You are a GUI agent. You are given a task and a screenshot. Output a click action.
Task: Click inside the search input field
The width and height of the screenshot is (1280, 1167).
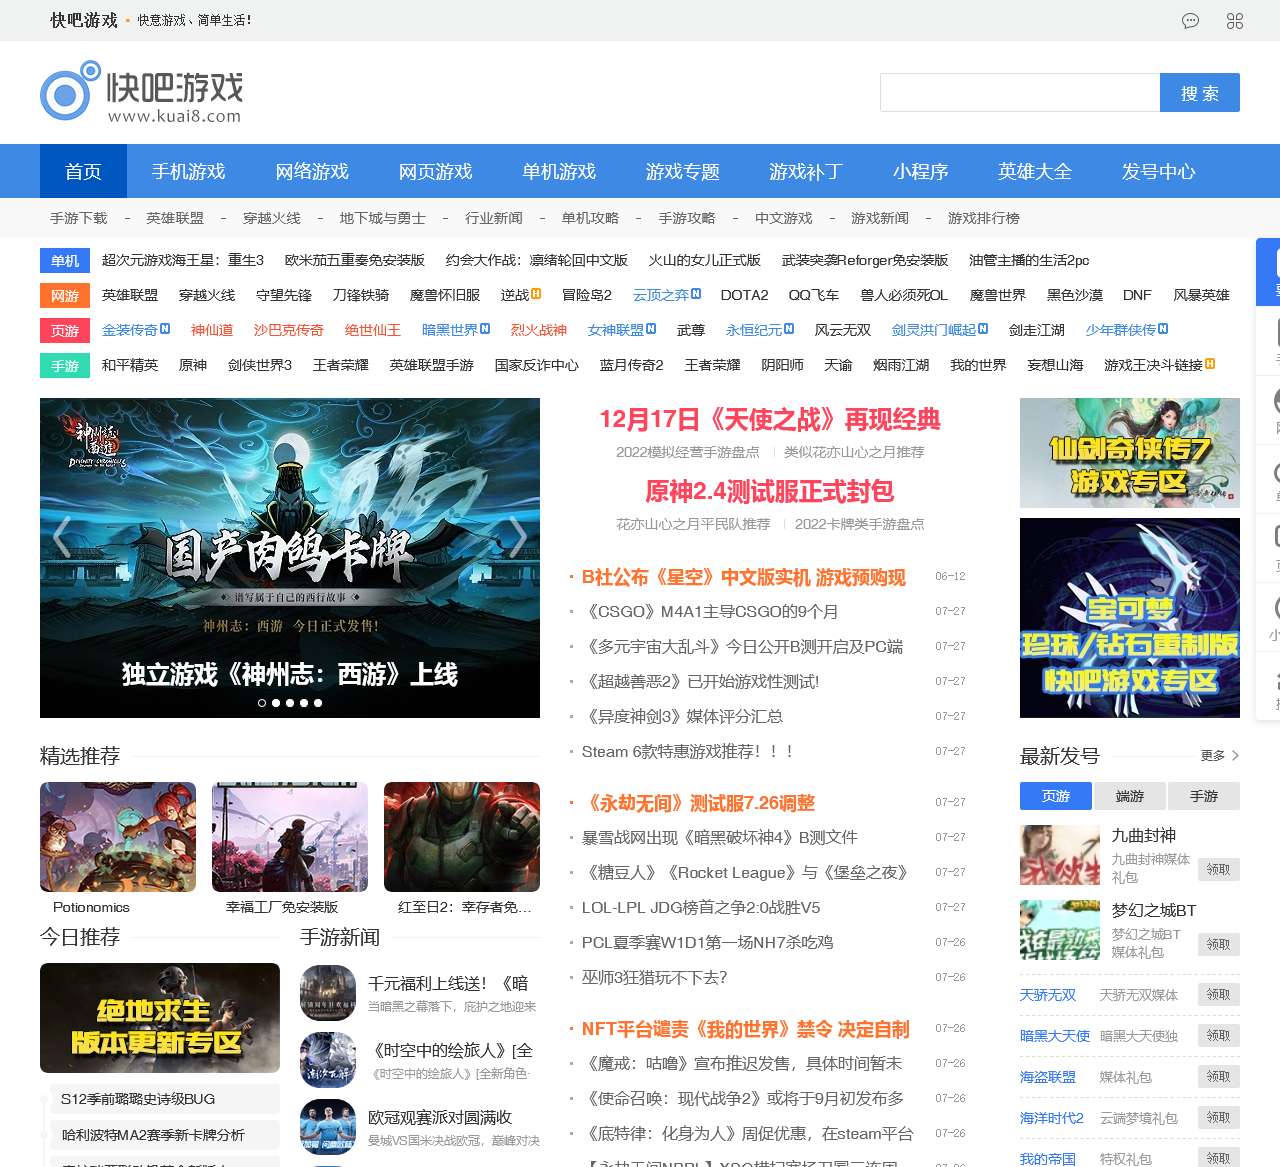pyautogui.click(x=1020, y=92)
